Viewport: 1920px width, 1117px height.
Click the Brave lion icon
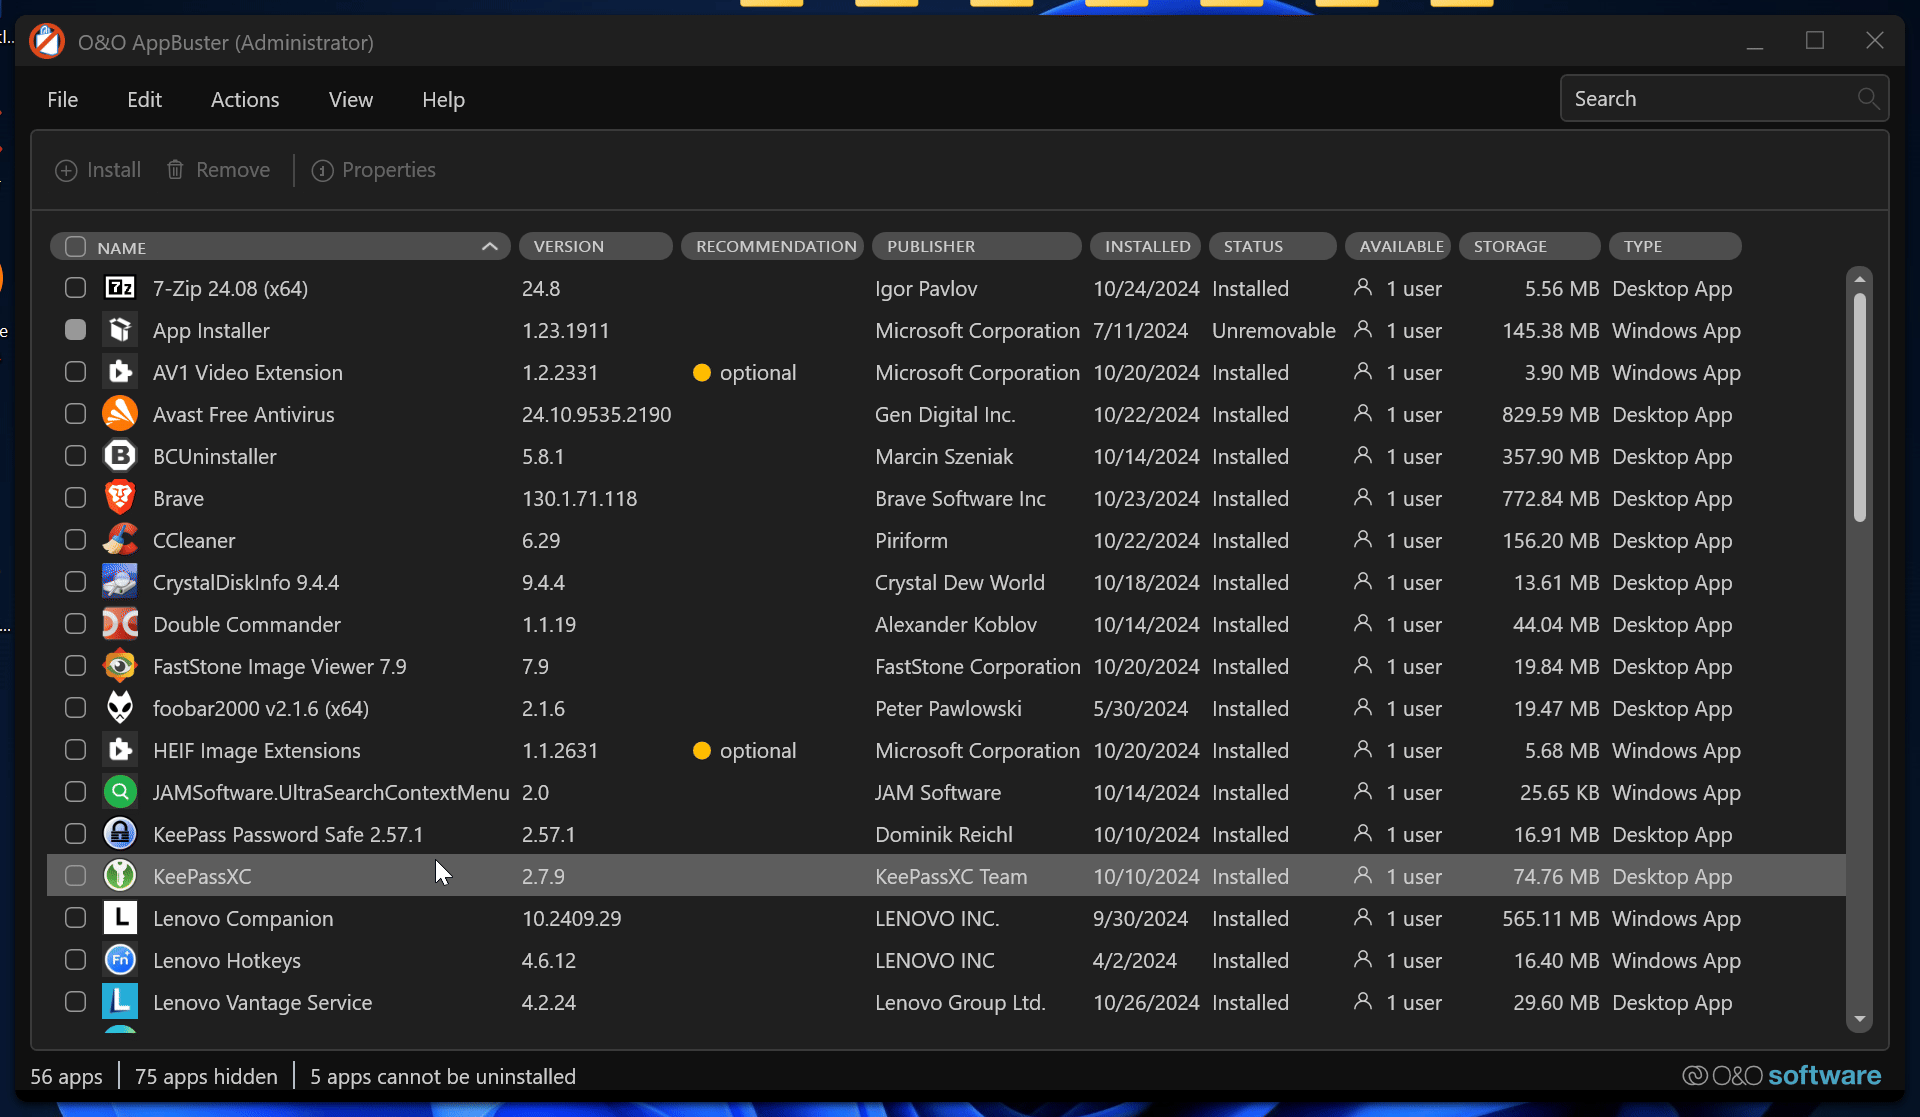pos(120,498)
